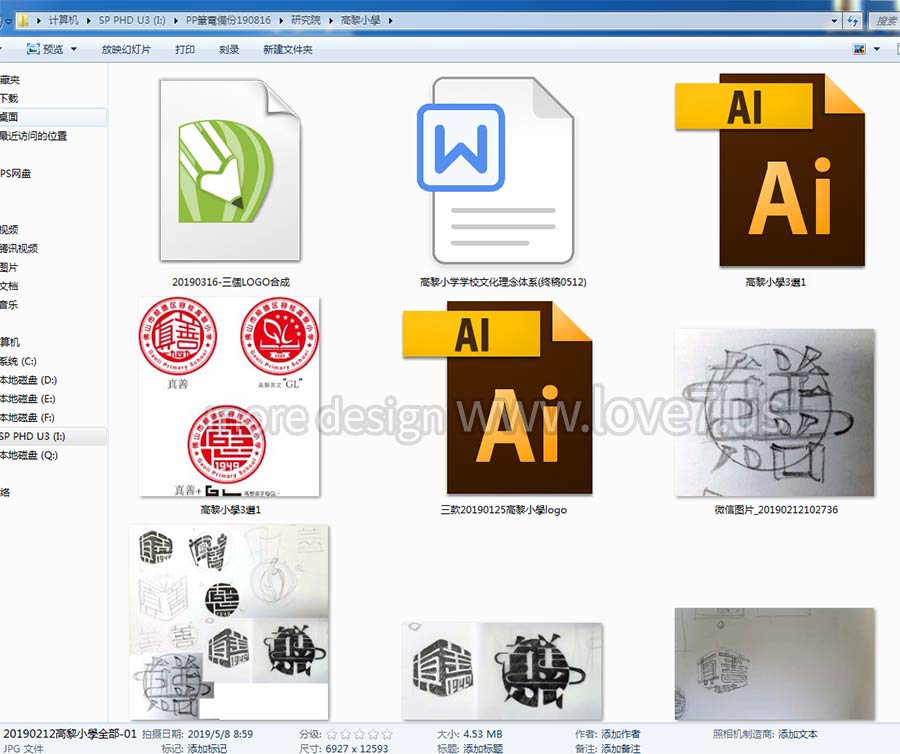The height and width of the screenshot is (754, 900).
Task: Open 图片 pictures library in the sidebar
Action: point(9,267)
